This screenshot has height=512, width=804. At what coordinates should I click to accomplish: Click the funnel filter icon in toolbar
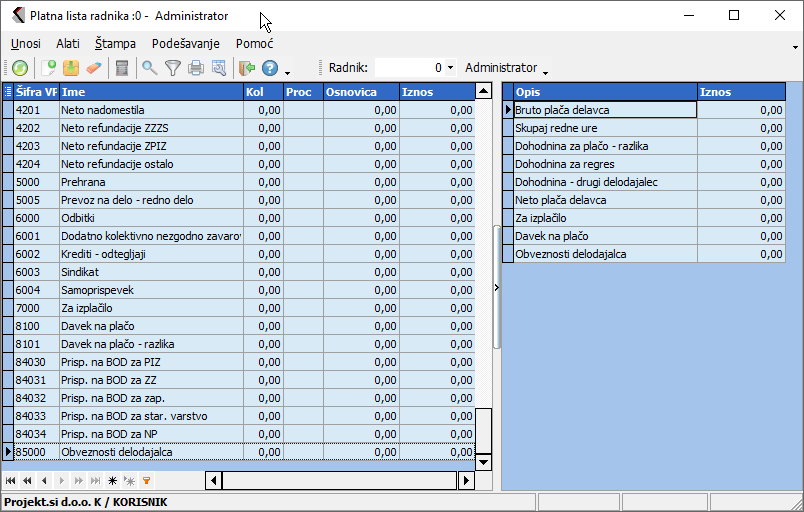[173, 68]
